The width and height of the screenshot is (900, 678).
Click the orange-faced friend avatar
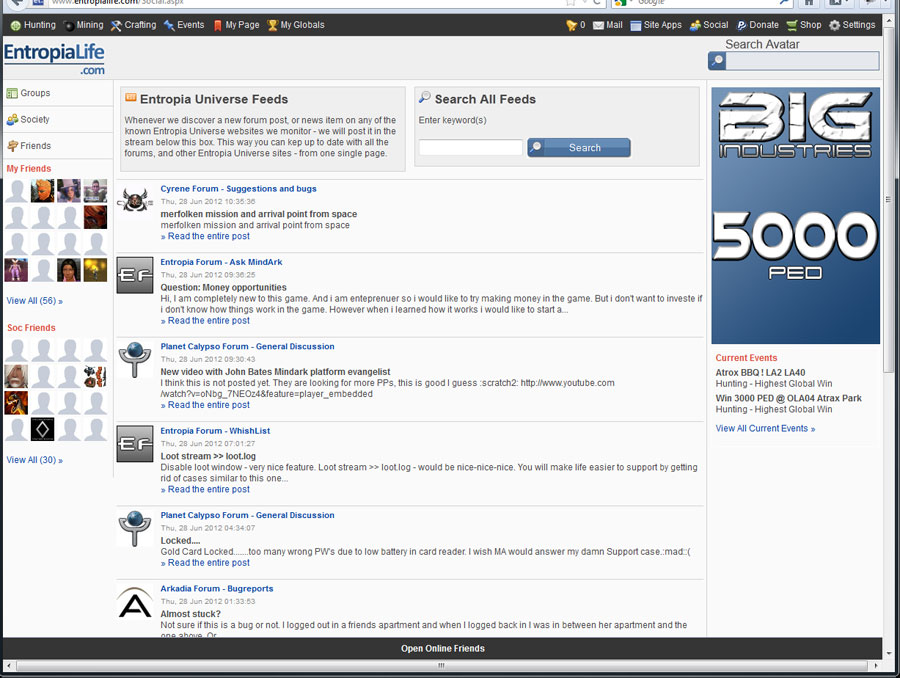pyautogui.click(x=42, y=191)
